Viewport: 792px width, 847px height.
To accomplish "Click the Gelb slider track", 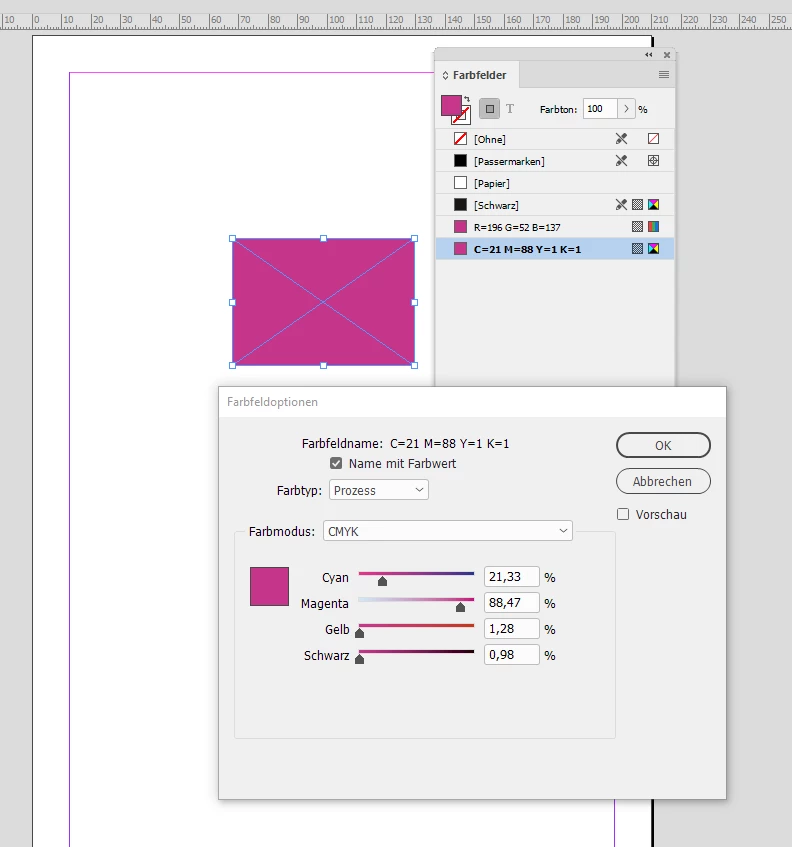I will point(416,626).
